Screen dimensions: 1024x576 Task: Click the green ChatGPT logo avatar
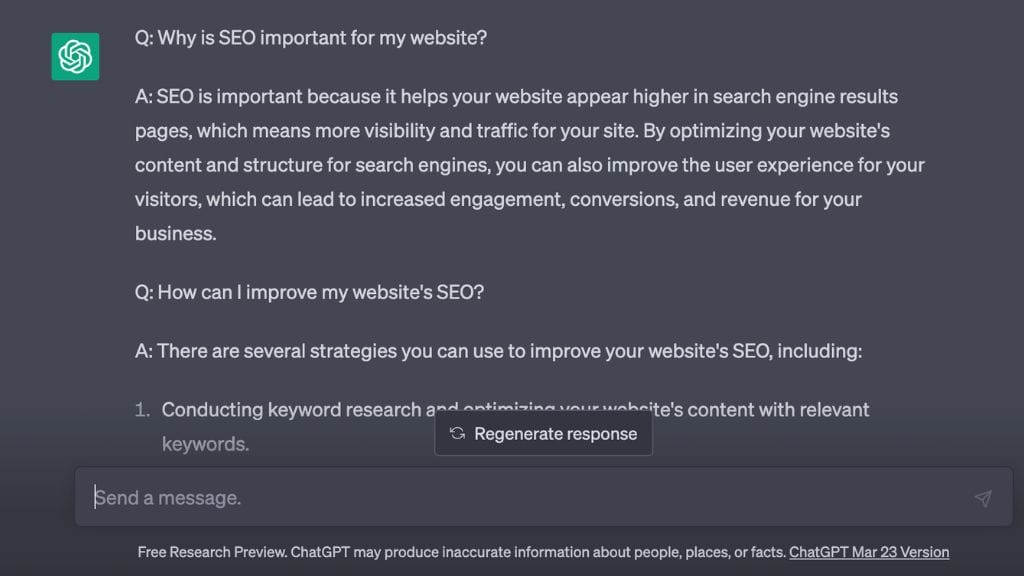75,56
